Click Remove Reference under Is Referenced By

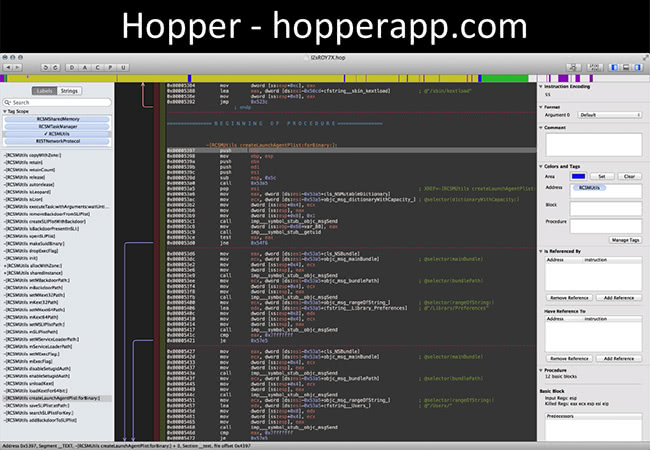coord(569,298)
